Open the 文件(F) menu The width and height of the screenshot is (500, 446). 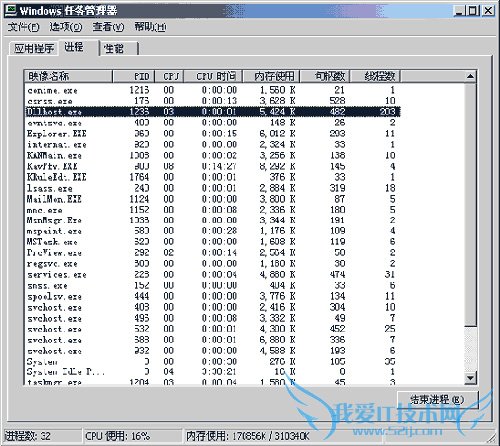23,27
